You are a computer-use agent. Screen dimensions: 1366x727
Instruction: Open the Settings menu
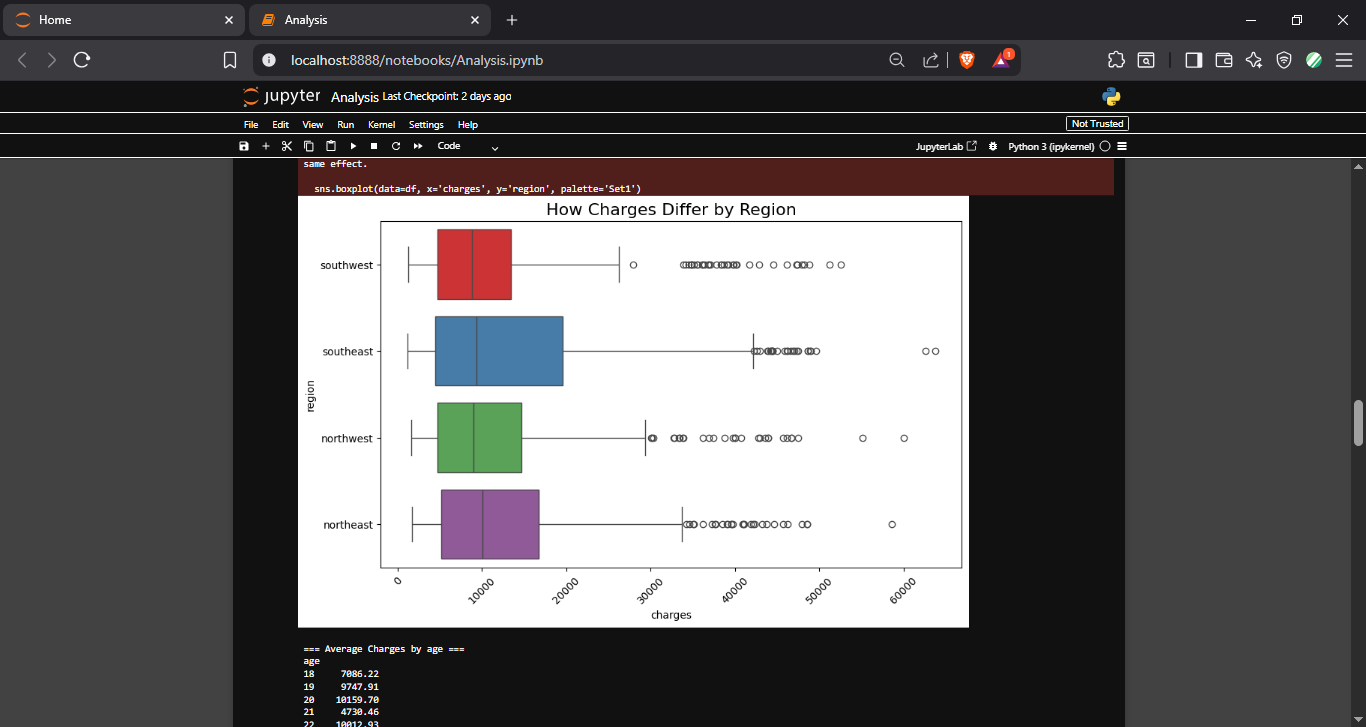pos(426,125)
